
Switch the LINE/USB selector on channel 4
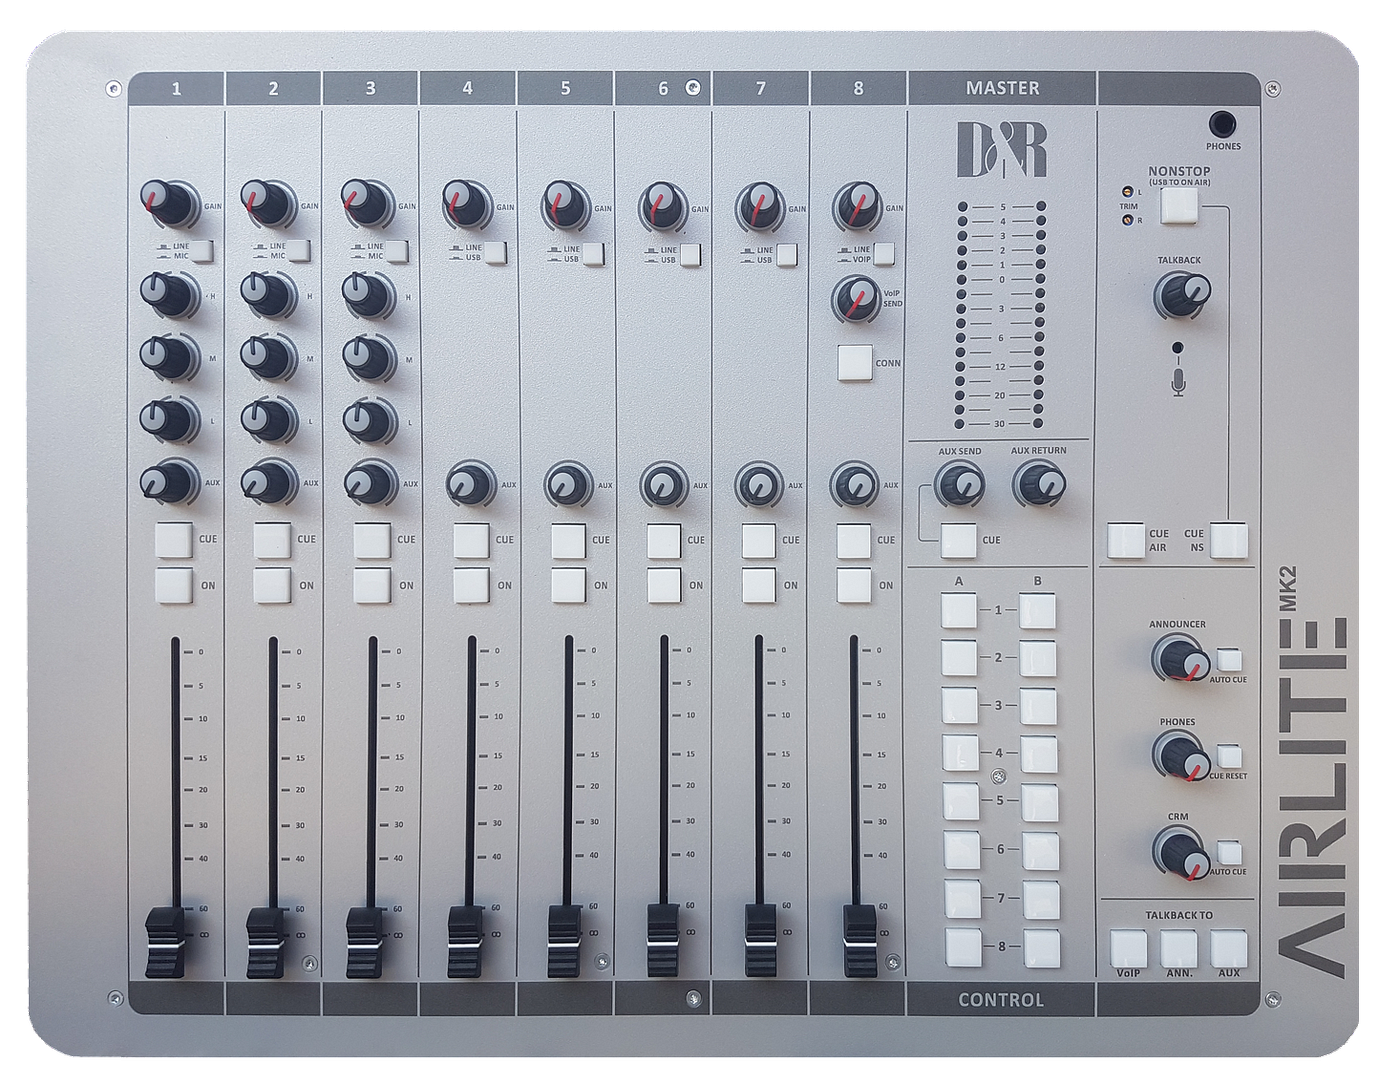496,252
